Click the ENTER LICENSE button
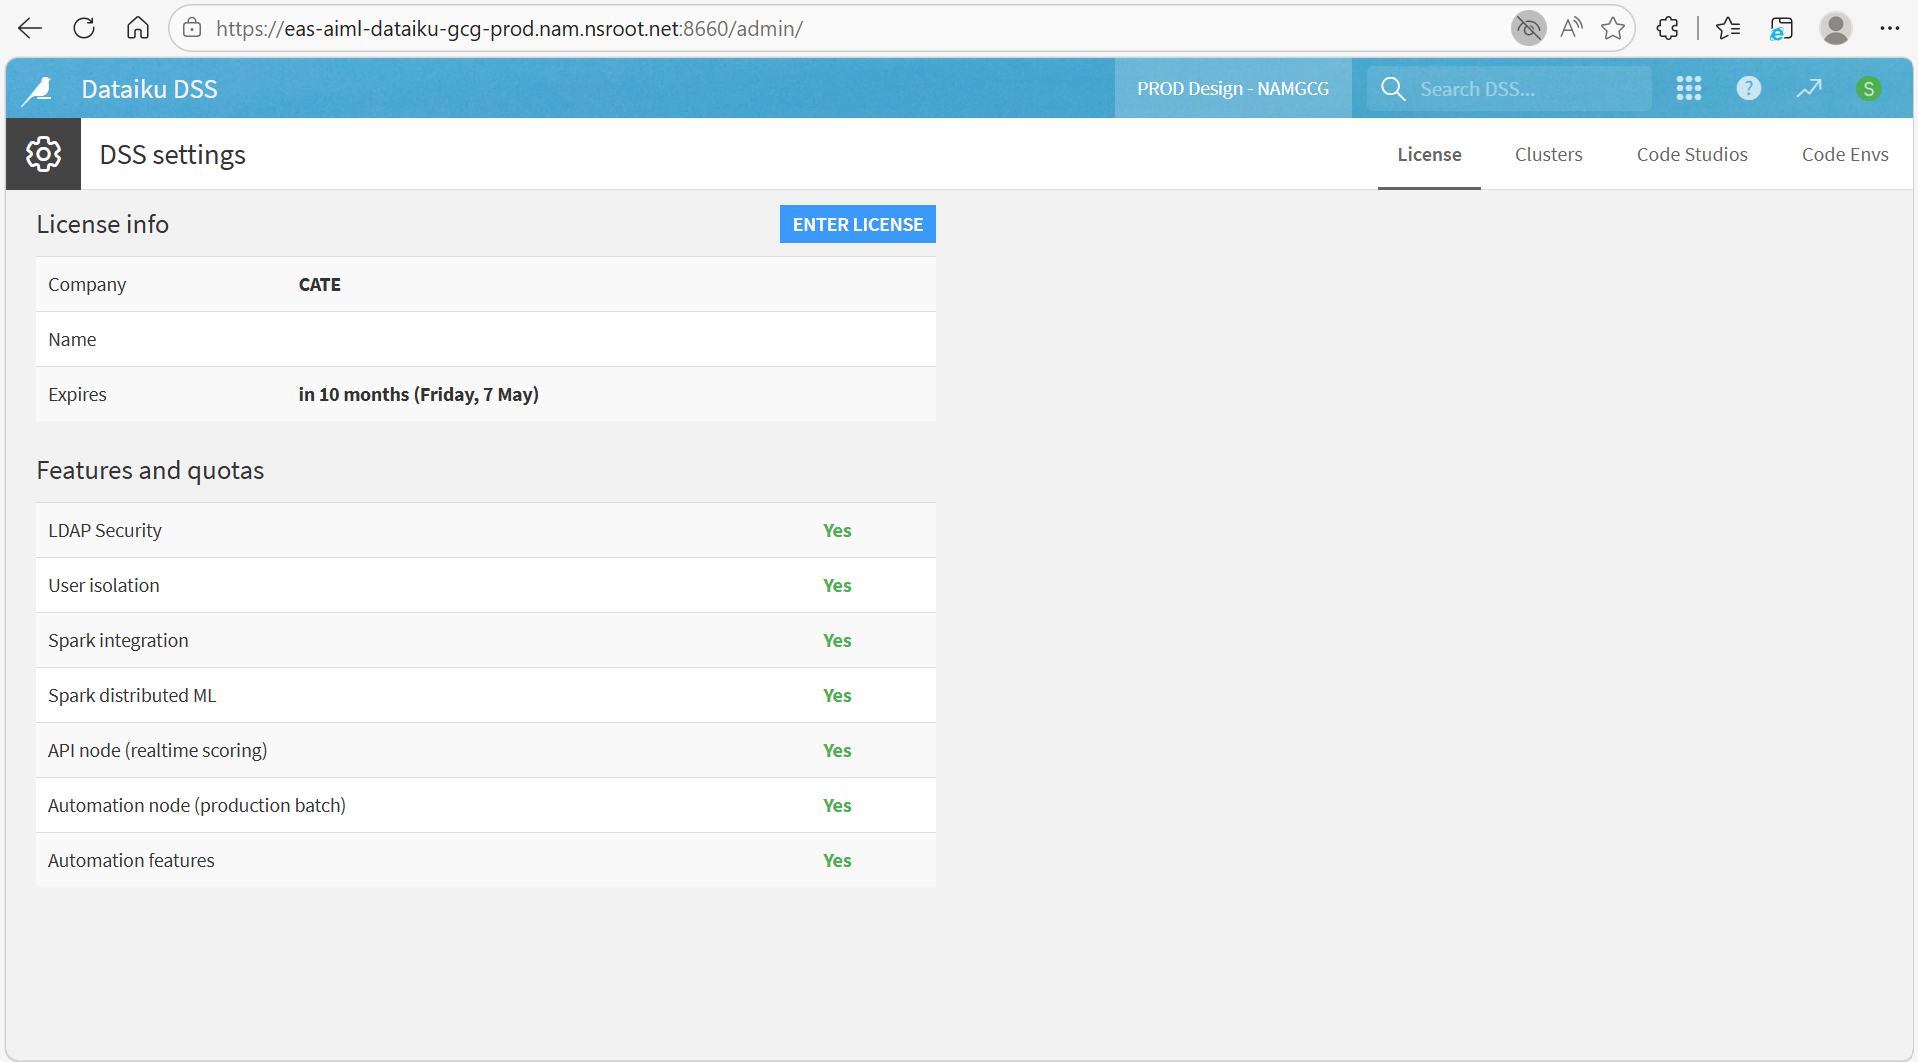 tap(858, 225)
